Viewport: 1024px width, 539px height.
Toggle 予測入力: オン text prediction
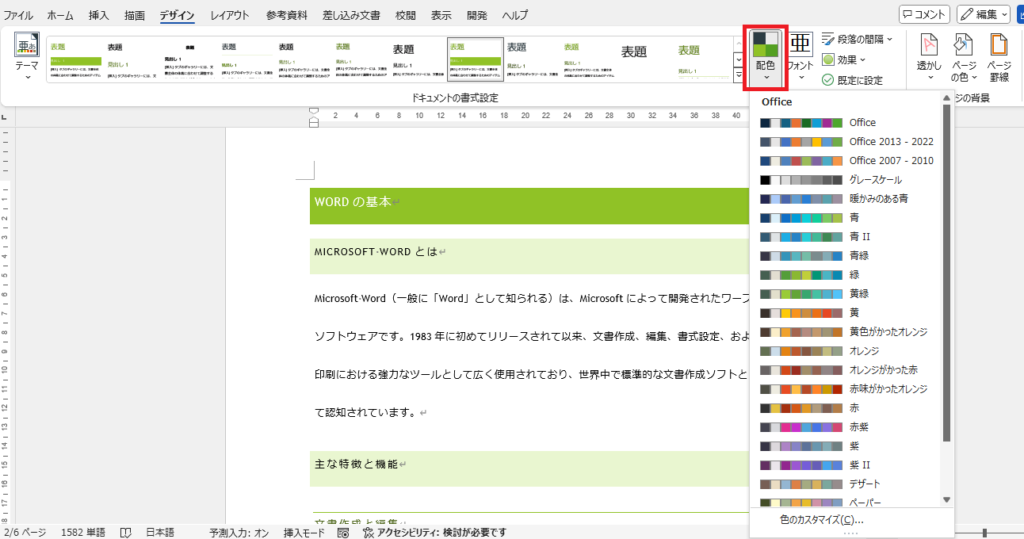[x=239, y=532]
